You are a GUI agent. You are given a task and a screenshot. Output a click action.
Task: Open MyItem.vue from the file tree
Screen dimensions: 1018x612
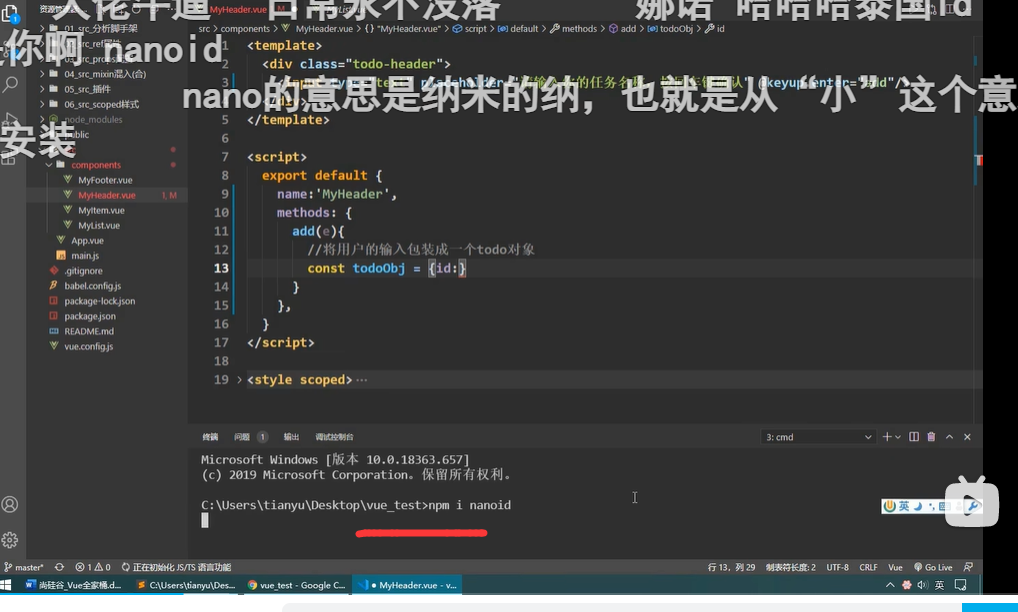[x=101, y=210]
